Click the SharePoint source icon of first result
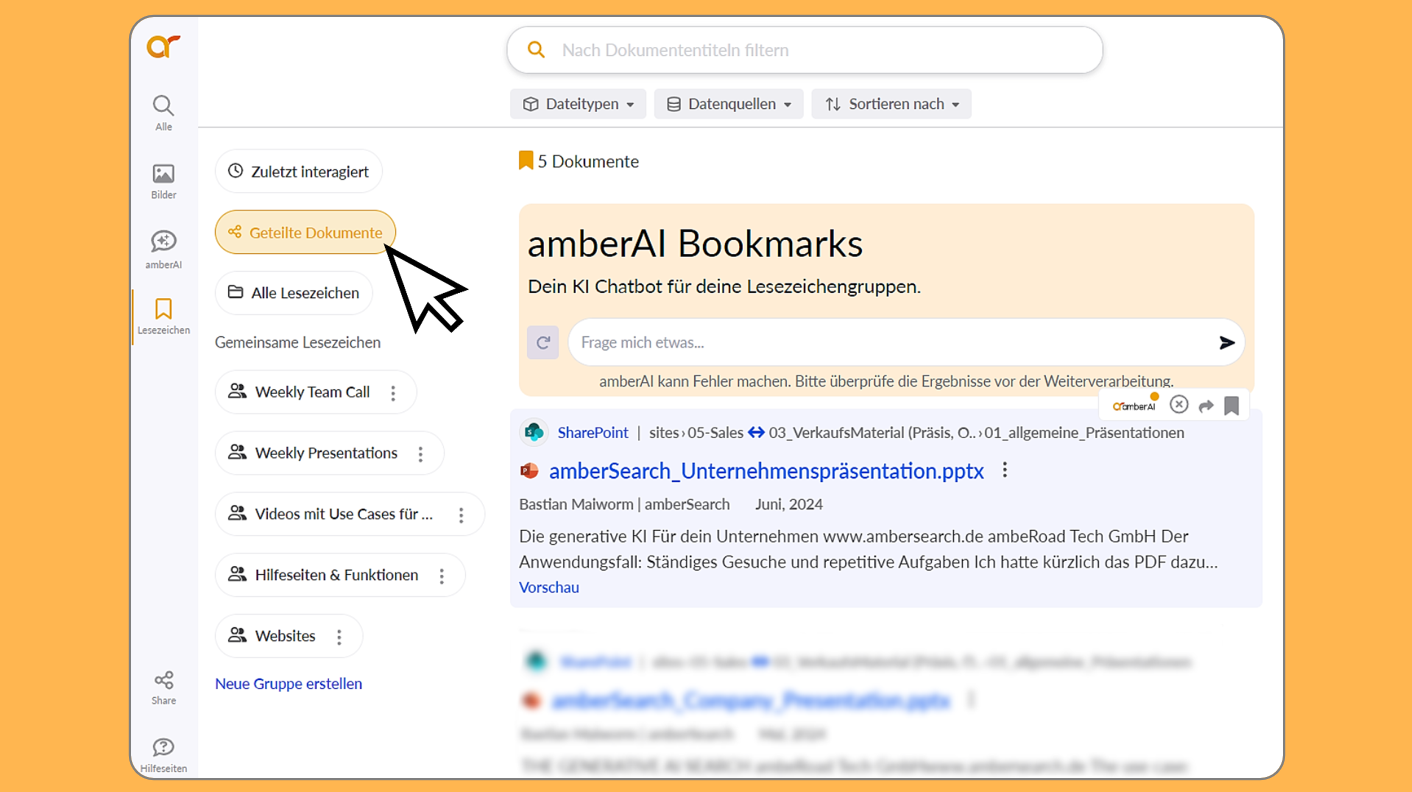Image resolution: width=1412 pixels, height=792 pixels. pyautogui.click(x=535, y=432)
